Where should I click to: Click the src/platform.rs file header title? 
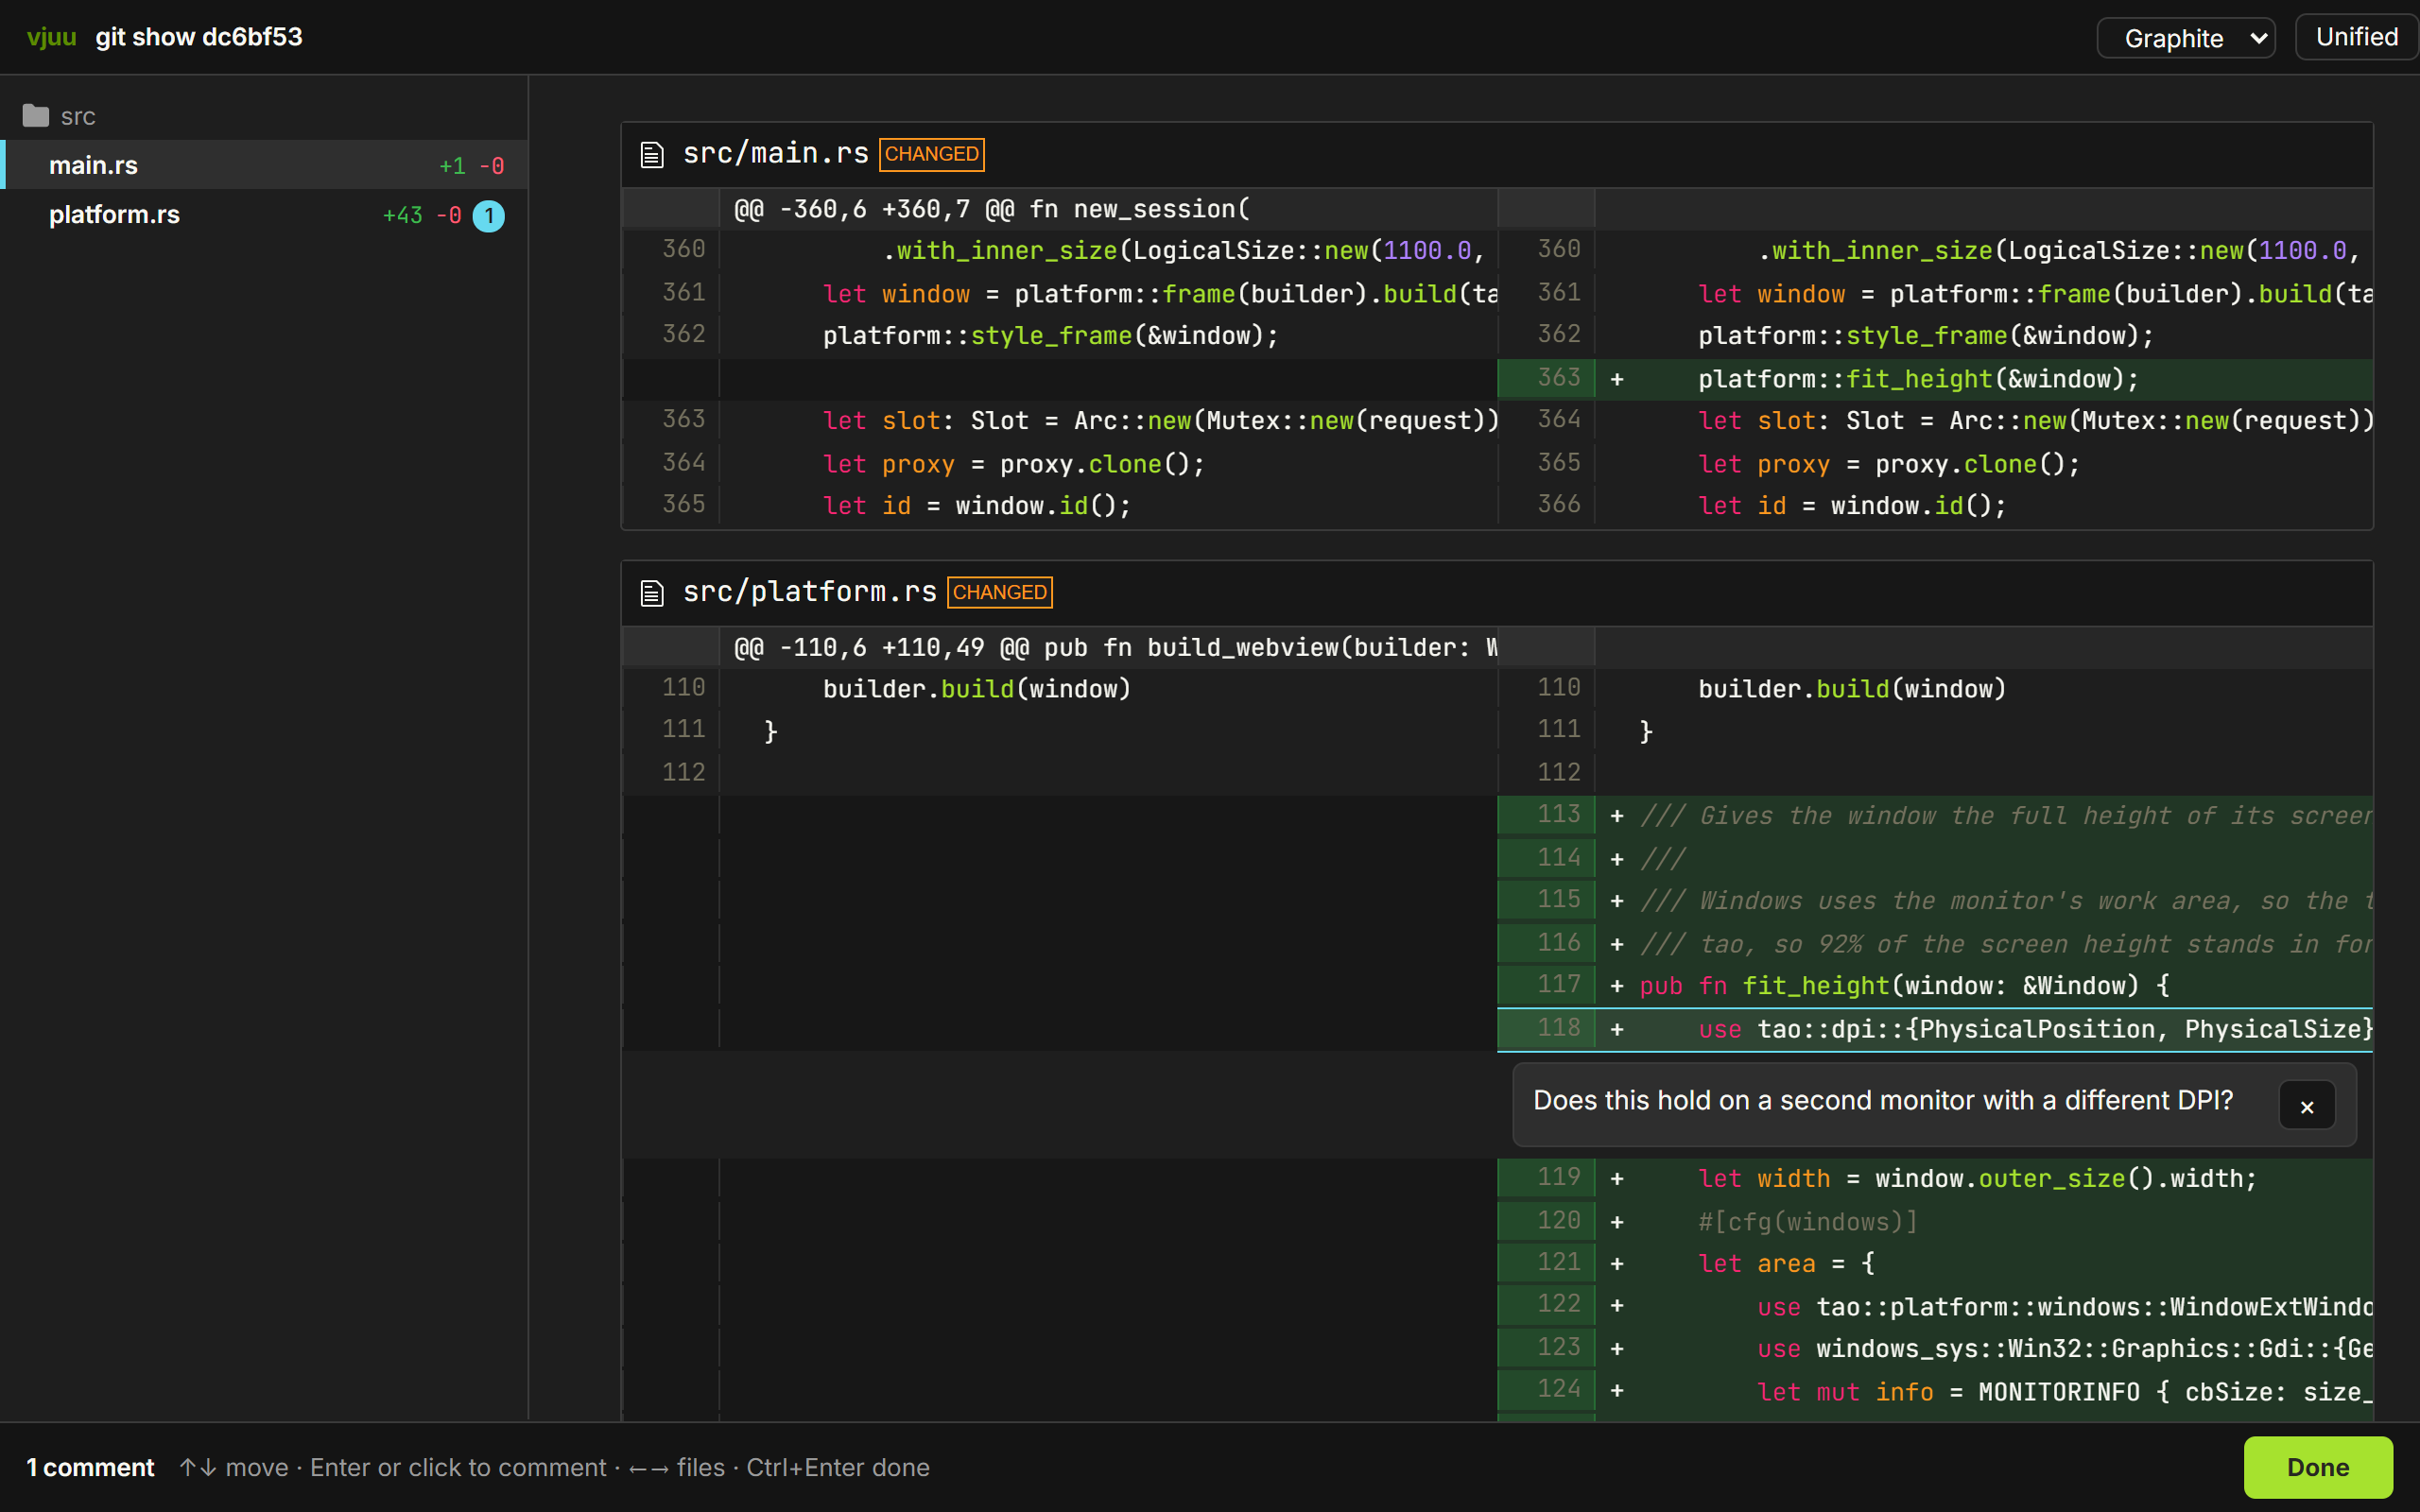click(810, 593)
